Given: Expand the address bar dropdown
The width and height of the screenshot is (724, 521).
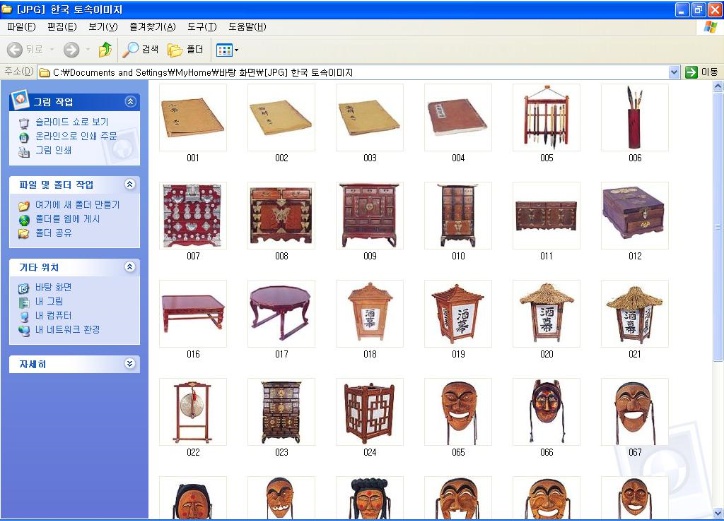Looking at the screenshot, I should tap(674, 72).
